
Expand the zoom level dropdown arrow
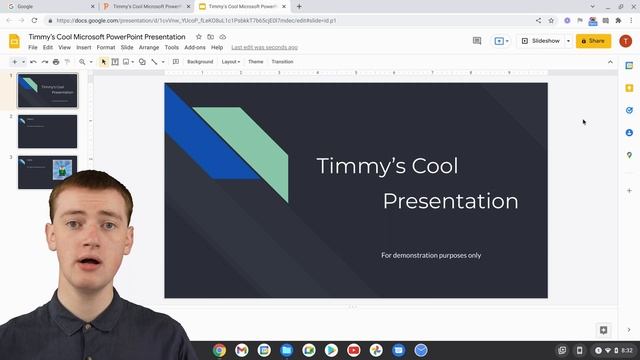pyautogui.click(x=91, y=62)
